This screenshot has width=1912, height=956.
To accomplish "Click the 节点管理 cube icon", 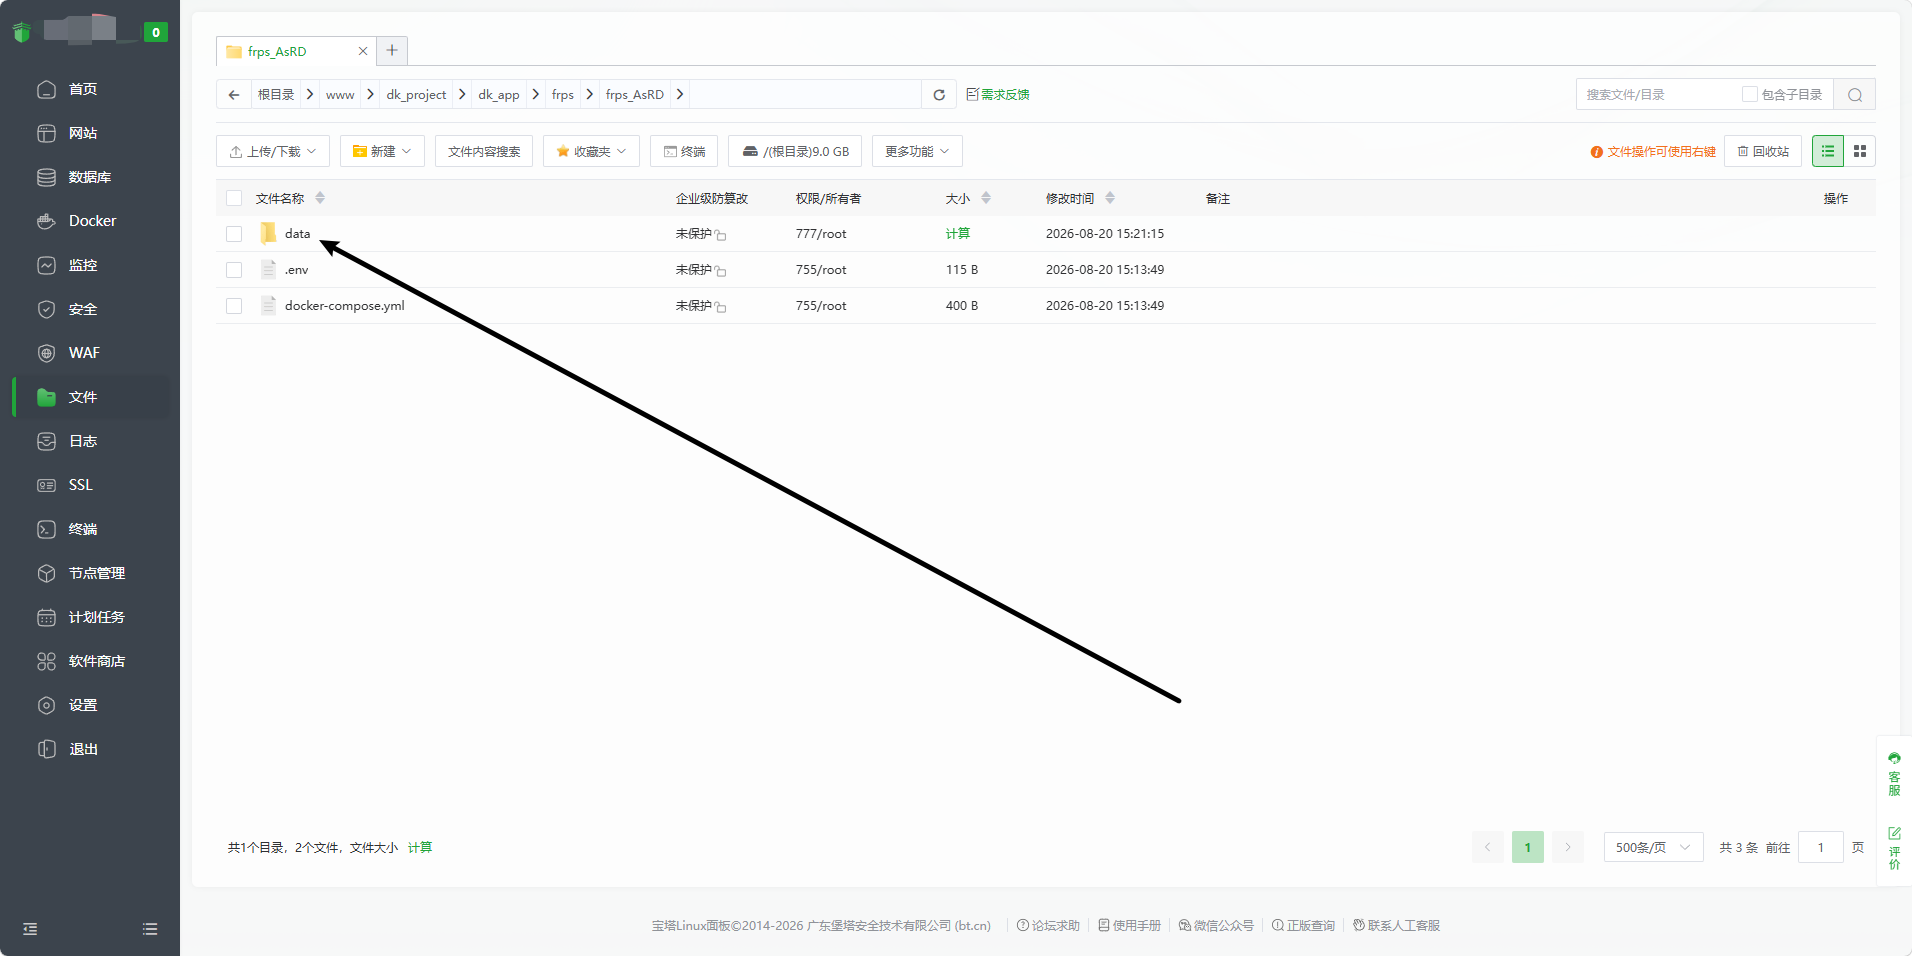I will (46, 573).
